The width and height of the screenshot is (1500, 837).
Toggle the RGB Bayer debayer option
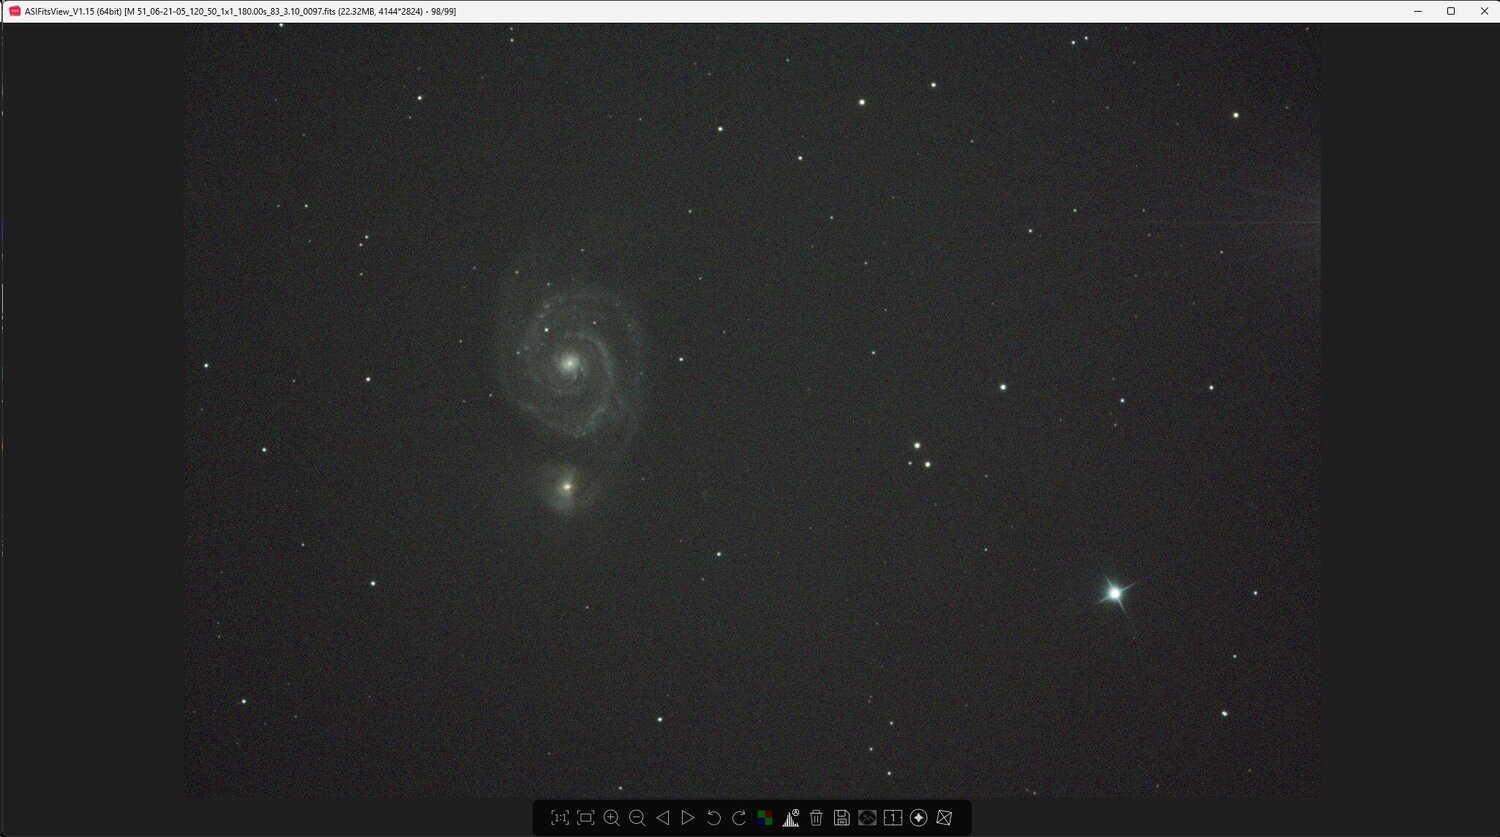point(765,818)
